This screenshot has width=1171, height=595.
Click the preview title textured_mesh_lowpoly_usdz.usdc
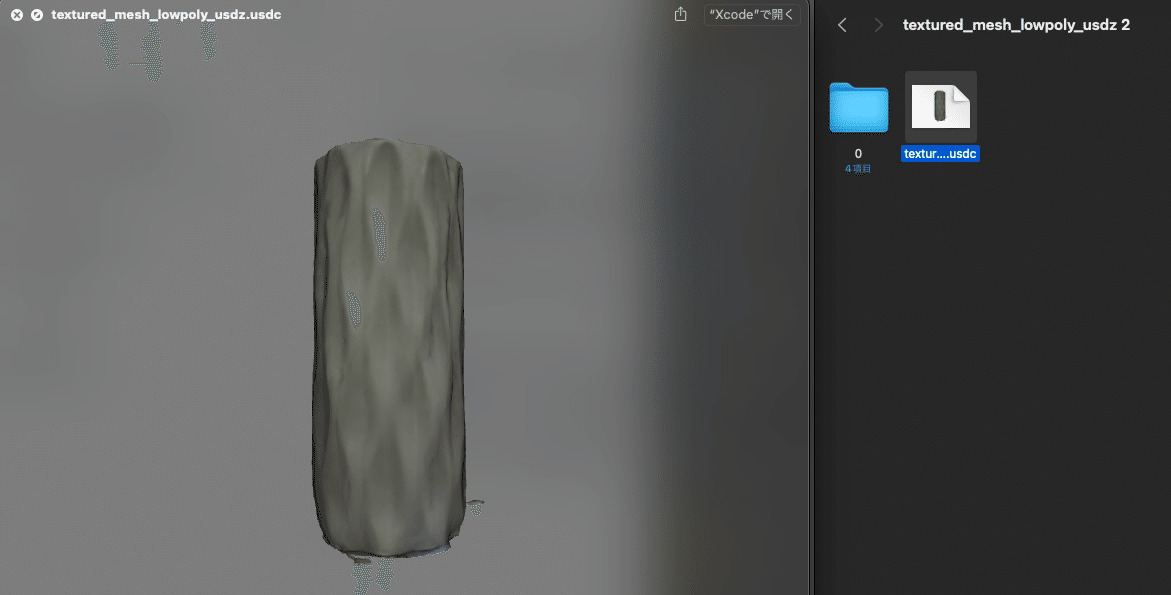tap(166, 14)
